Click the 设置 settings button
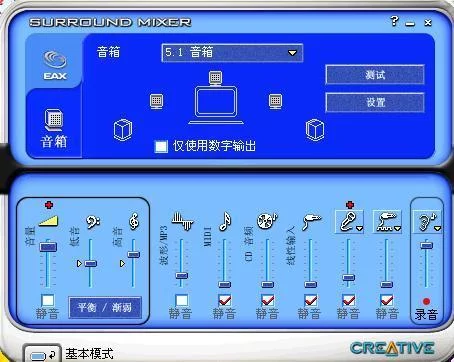The height and width of the screenshot is (362, 454). [375, 102]
